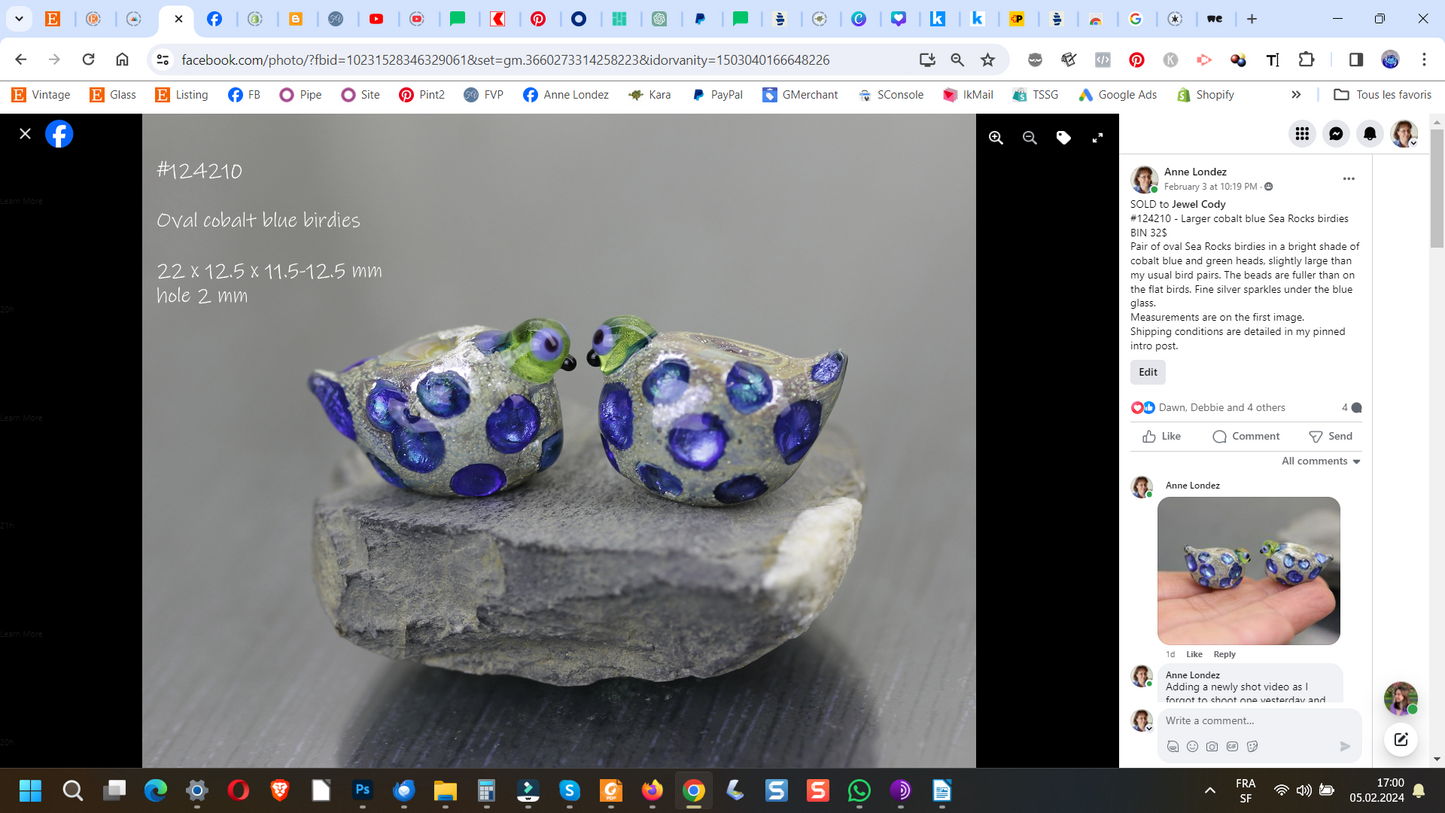Open post options three-dot menu
This screenshot has height=813, width=1445.
pos(1348,179)
